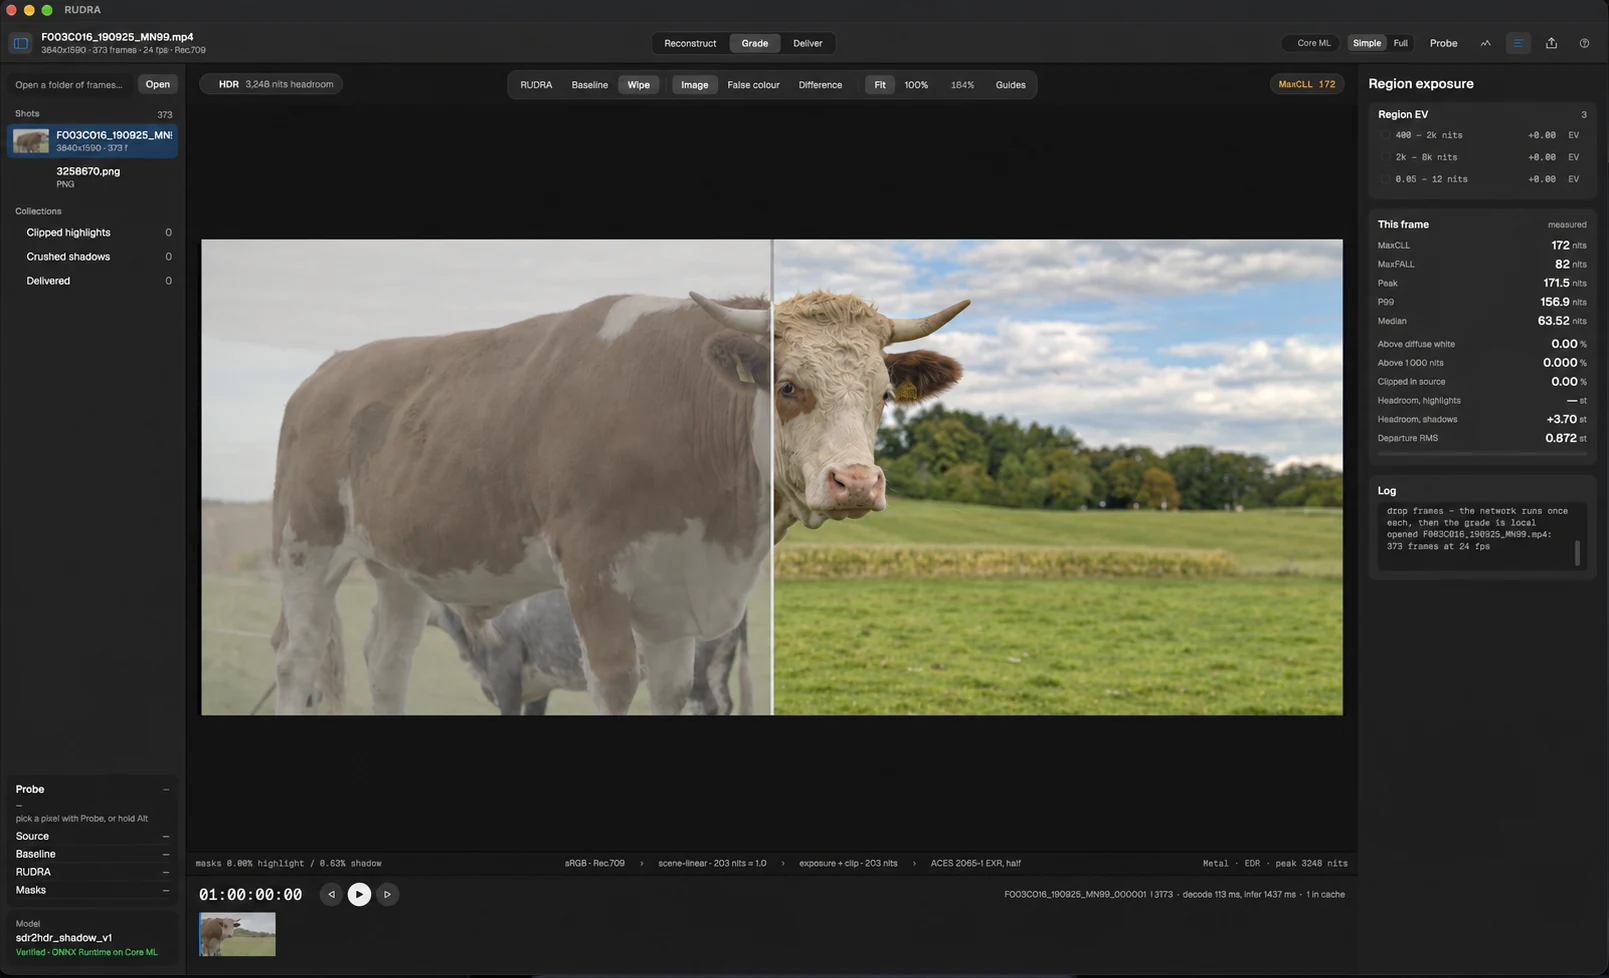Viewport: 1609px width, 978px height.
Task: Expand the RUDRA probe row
Action: pyautogui.click(x=93, y=872)
